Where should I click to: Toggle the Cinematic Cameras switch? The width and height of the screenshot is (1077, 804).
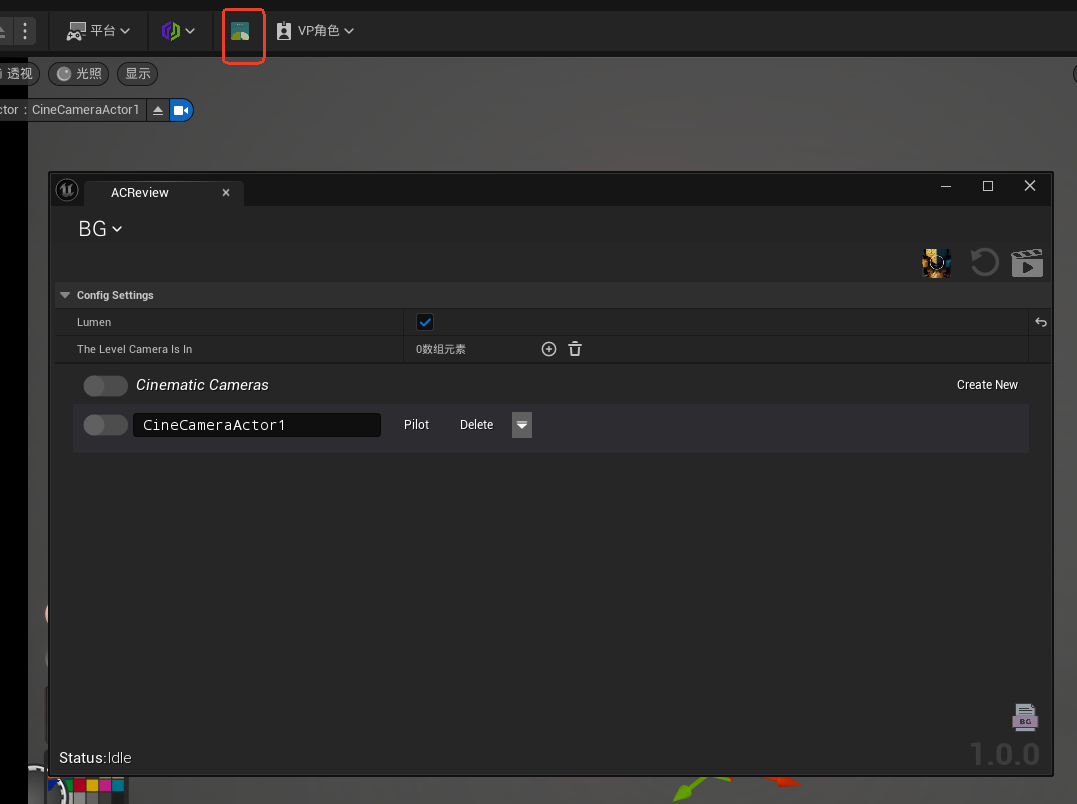coord(106,386)
